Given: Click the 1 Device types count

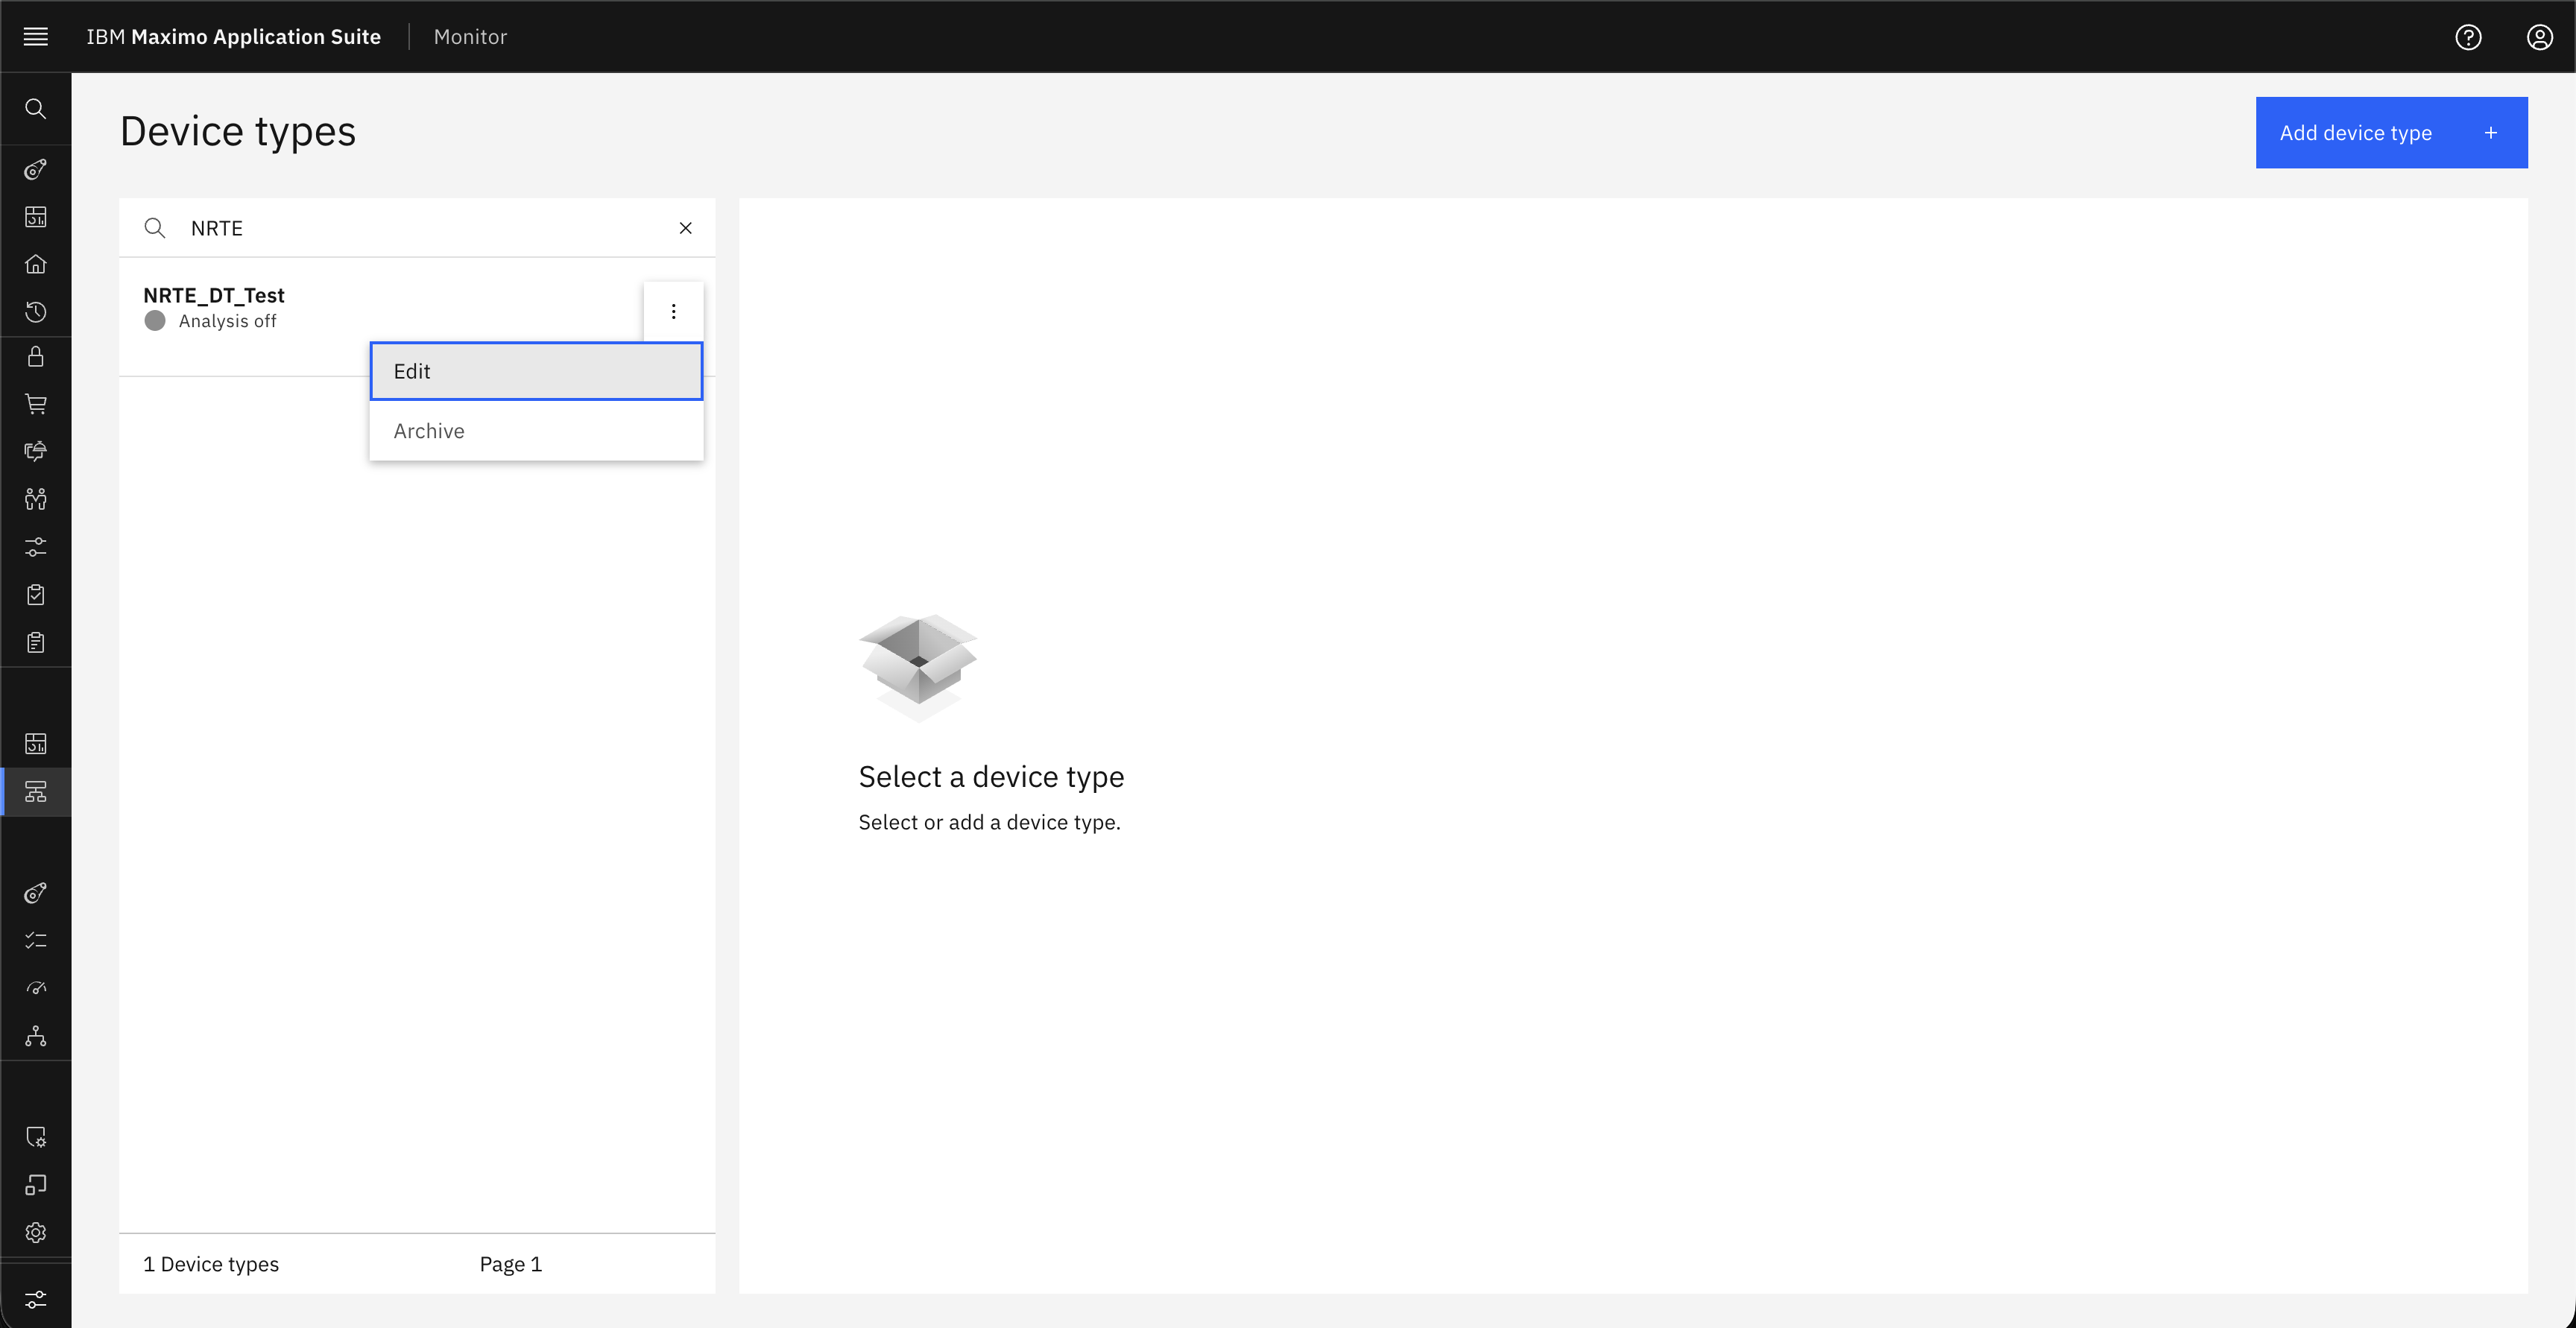Looking at the screenshot, I should click(x=211, y=1264).
